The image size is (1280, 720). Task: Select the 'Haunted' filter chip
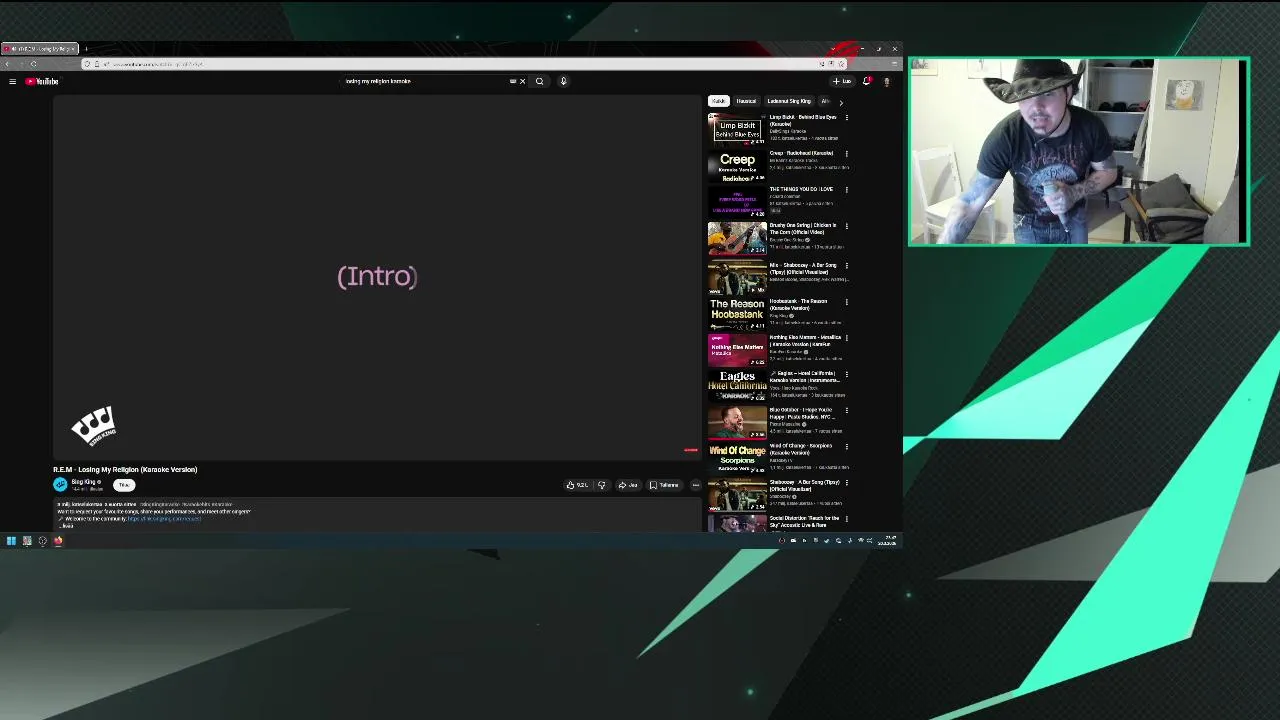pyautogui.click(x=746, y=101)
